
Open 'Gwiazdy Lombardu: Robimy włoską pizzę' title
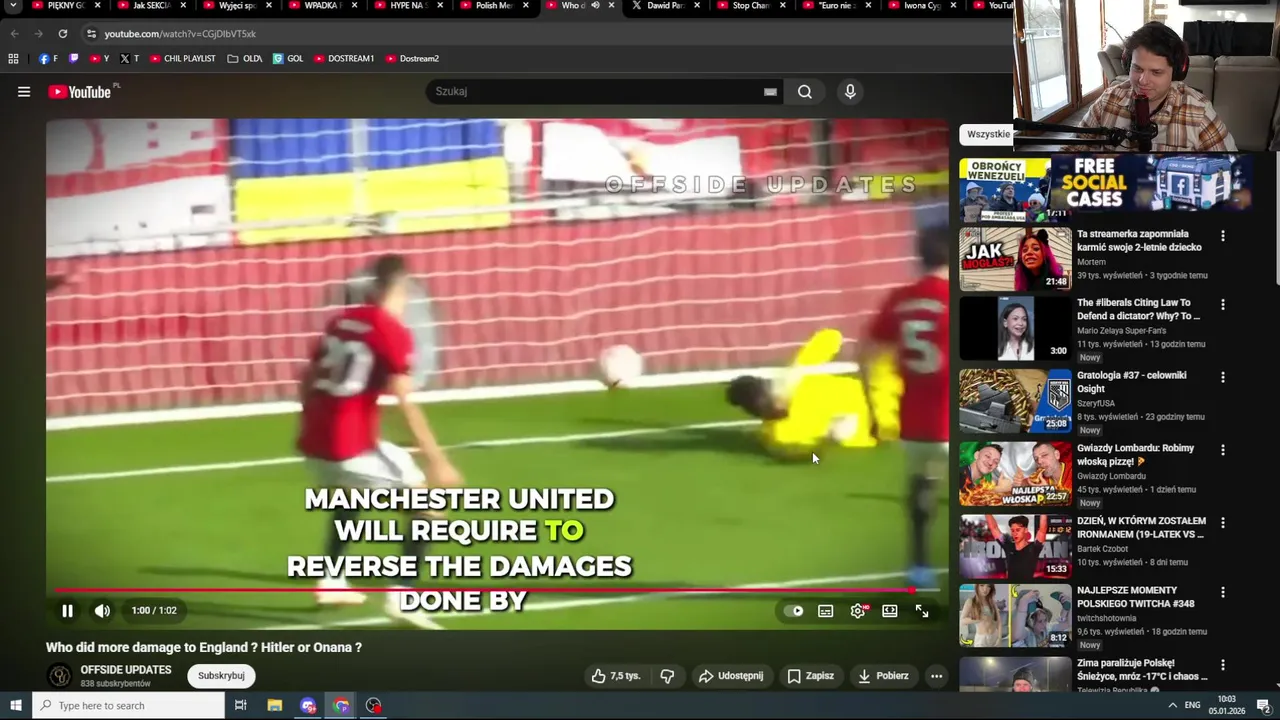1135,455
